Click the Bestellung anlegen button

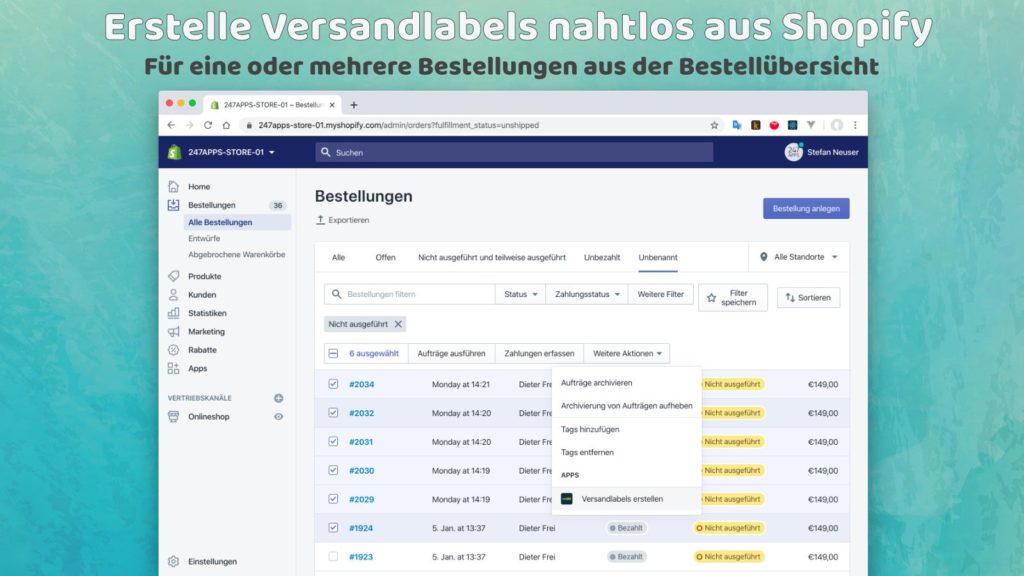pyautogui.click(x=806, y=208)
